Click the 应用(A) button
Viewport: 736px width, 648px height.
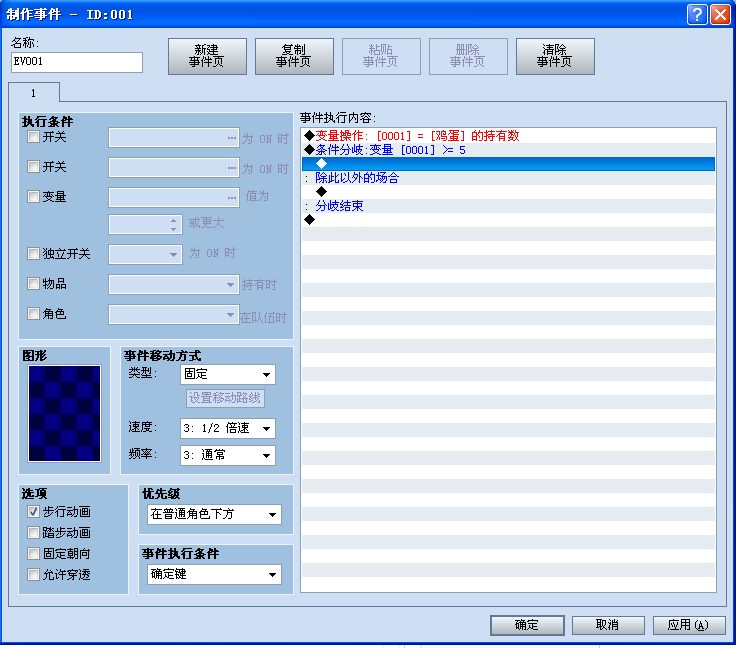[689, 625]
